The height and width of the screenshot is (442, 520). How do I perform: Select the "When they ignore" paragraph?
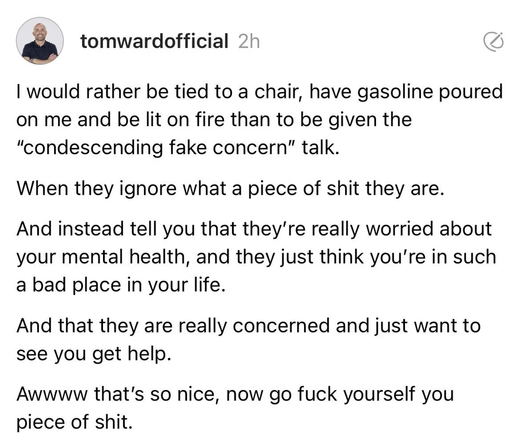click(231, 189)
